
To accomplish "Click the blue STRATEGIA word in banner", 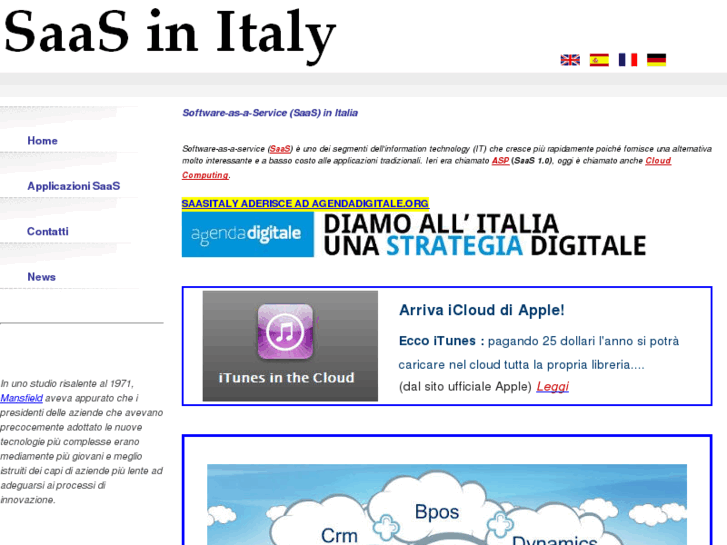I will point(454,246).
